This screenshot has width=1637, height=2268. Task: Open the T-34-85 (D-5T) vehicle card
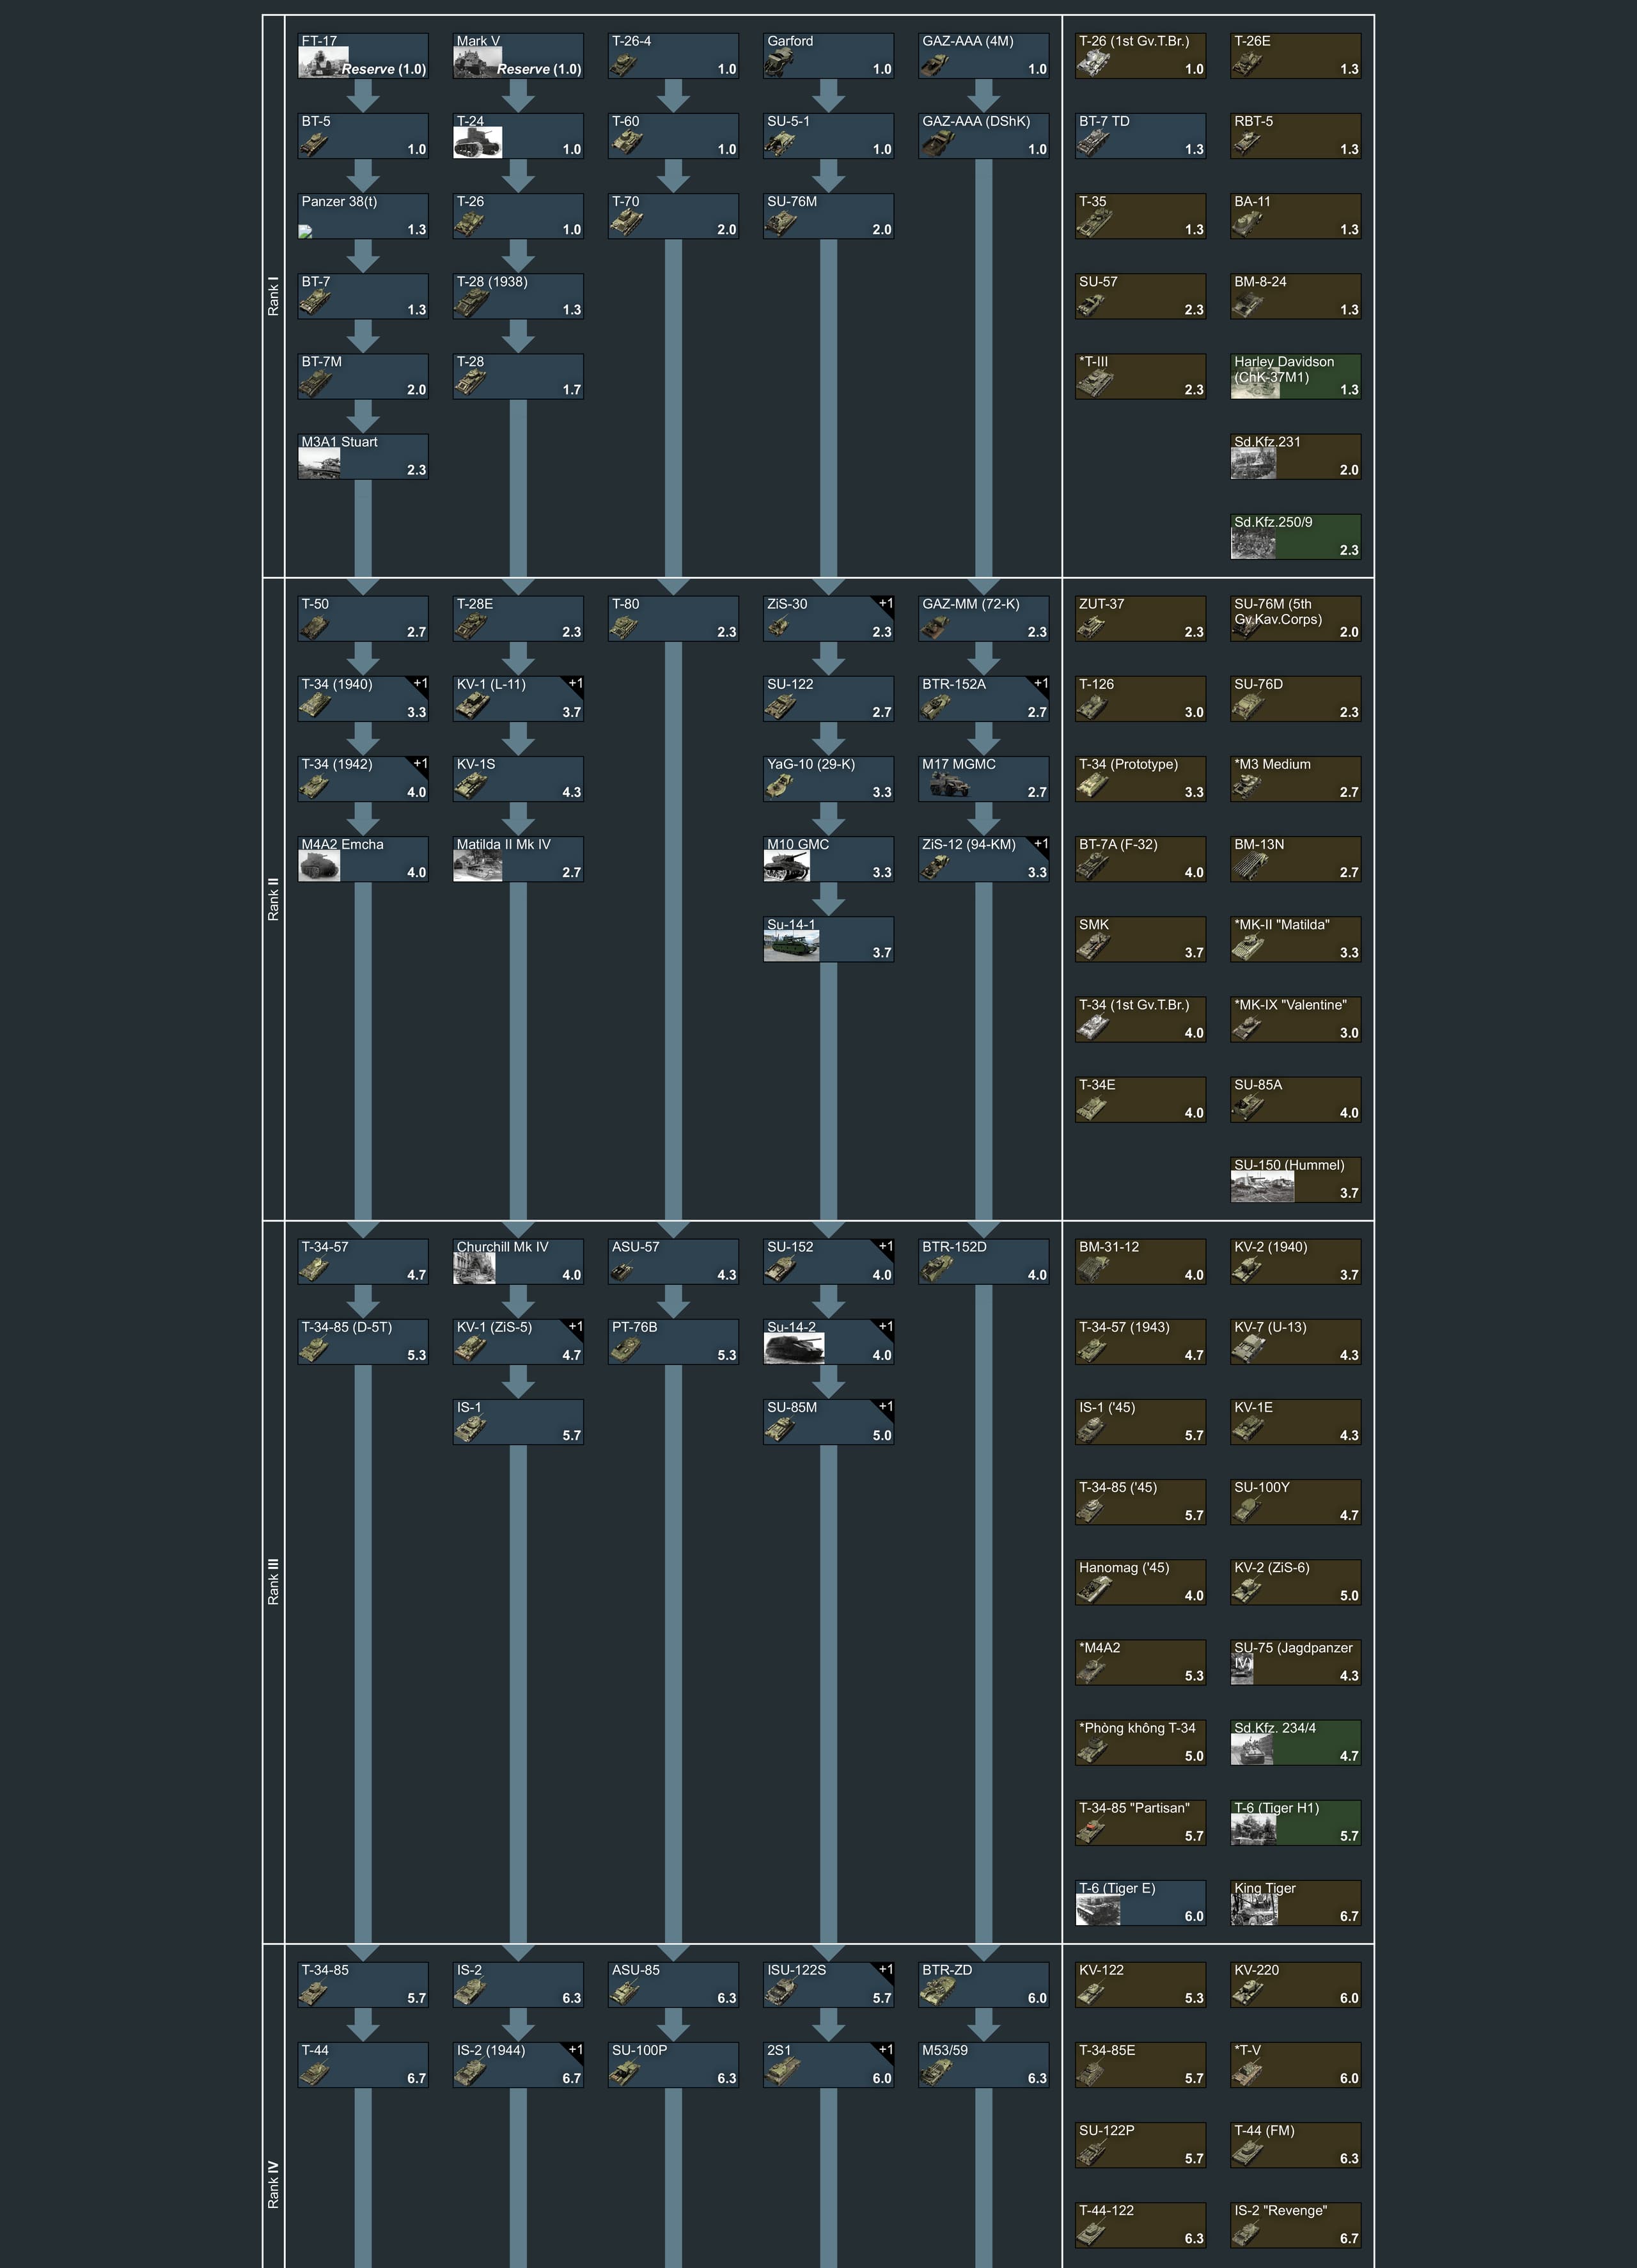(363, 1341)
